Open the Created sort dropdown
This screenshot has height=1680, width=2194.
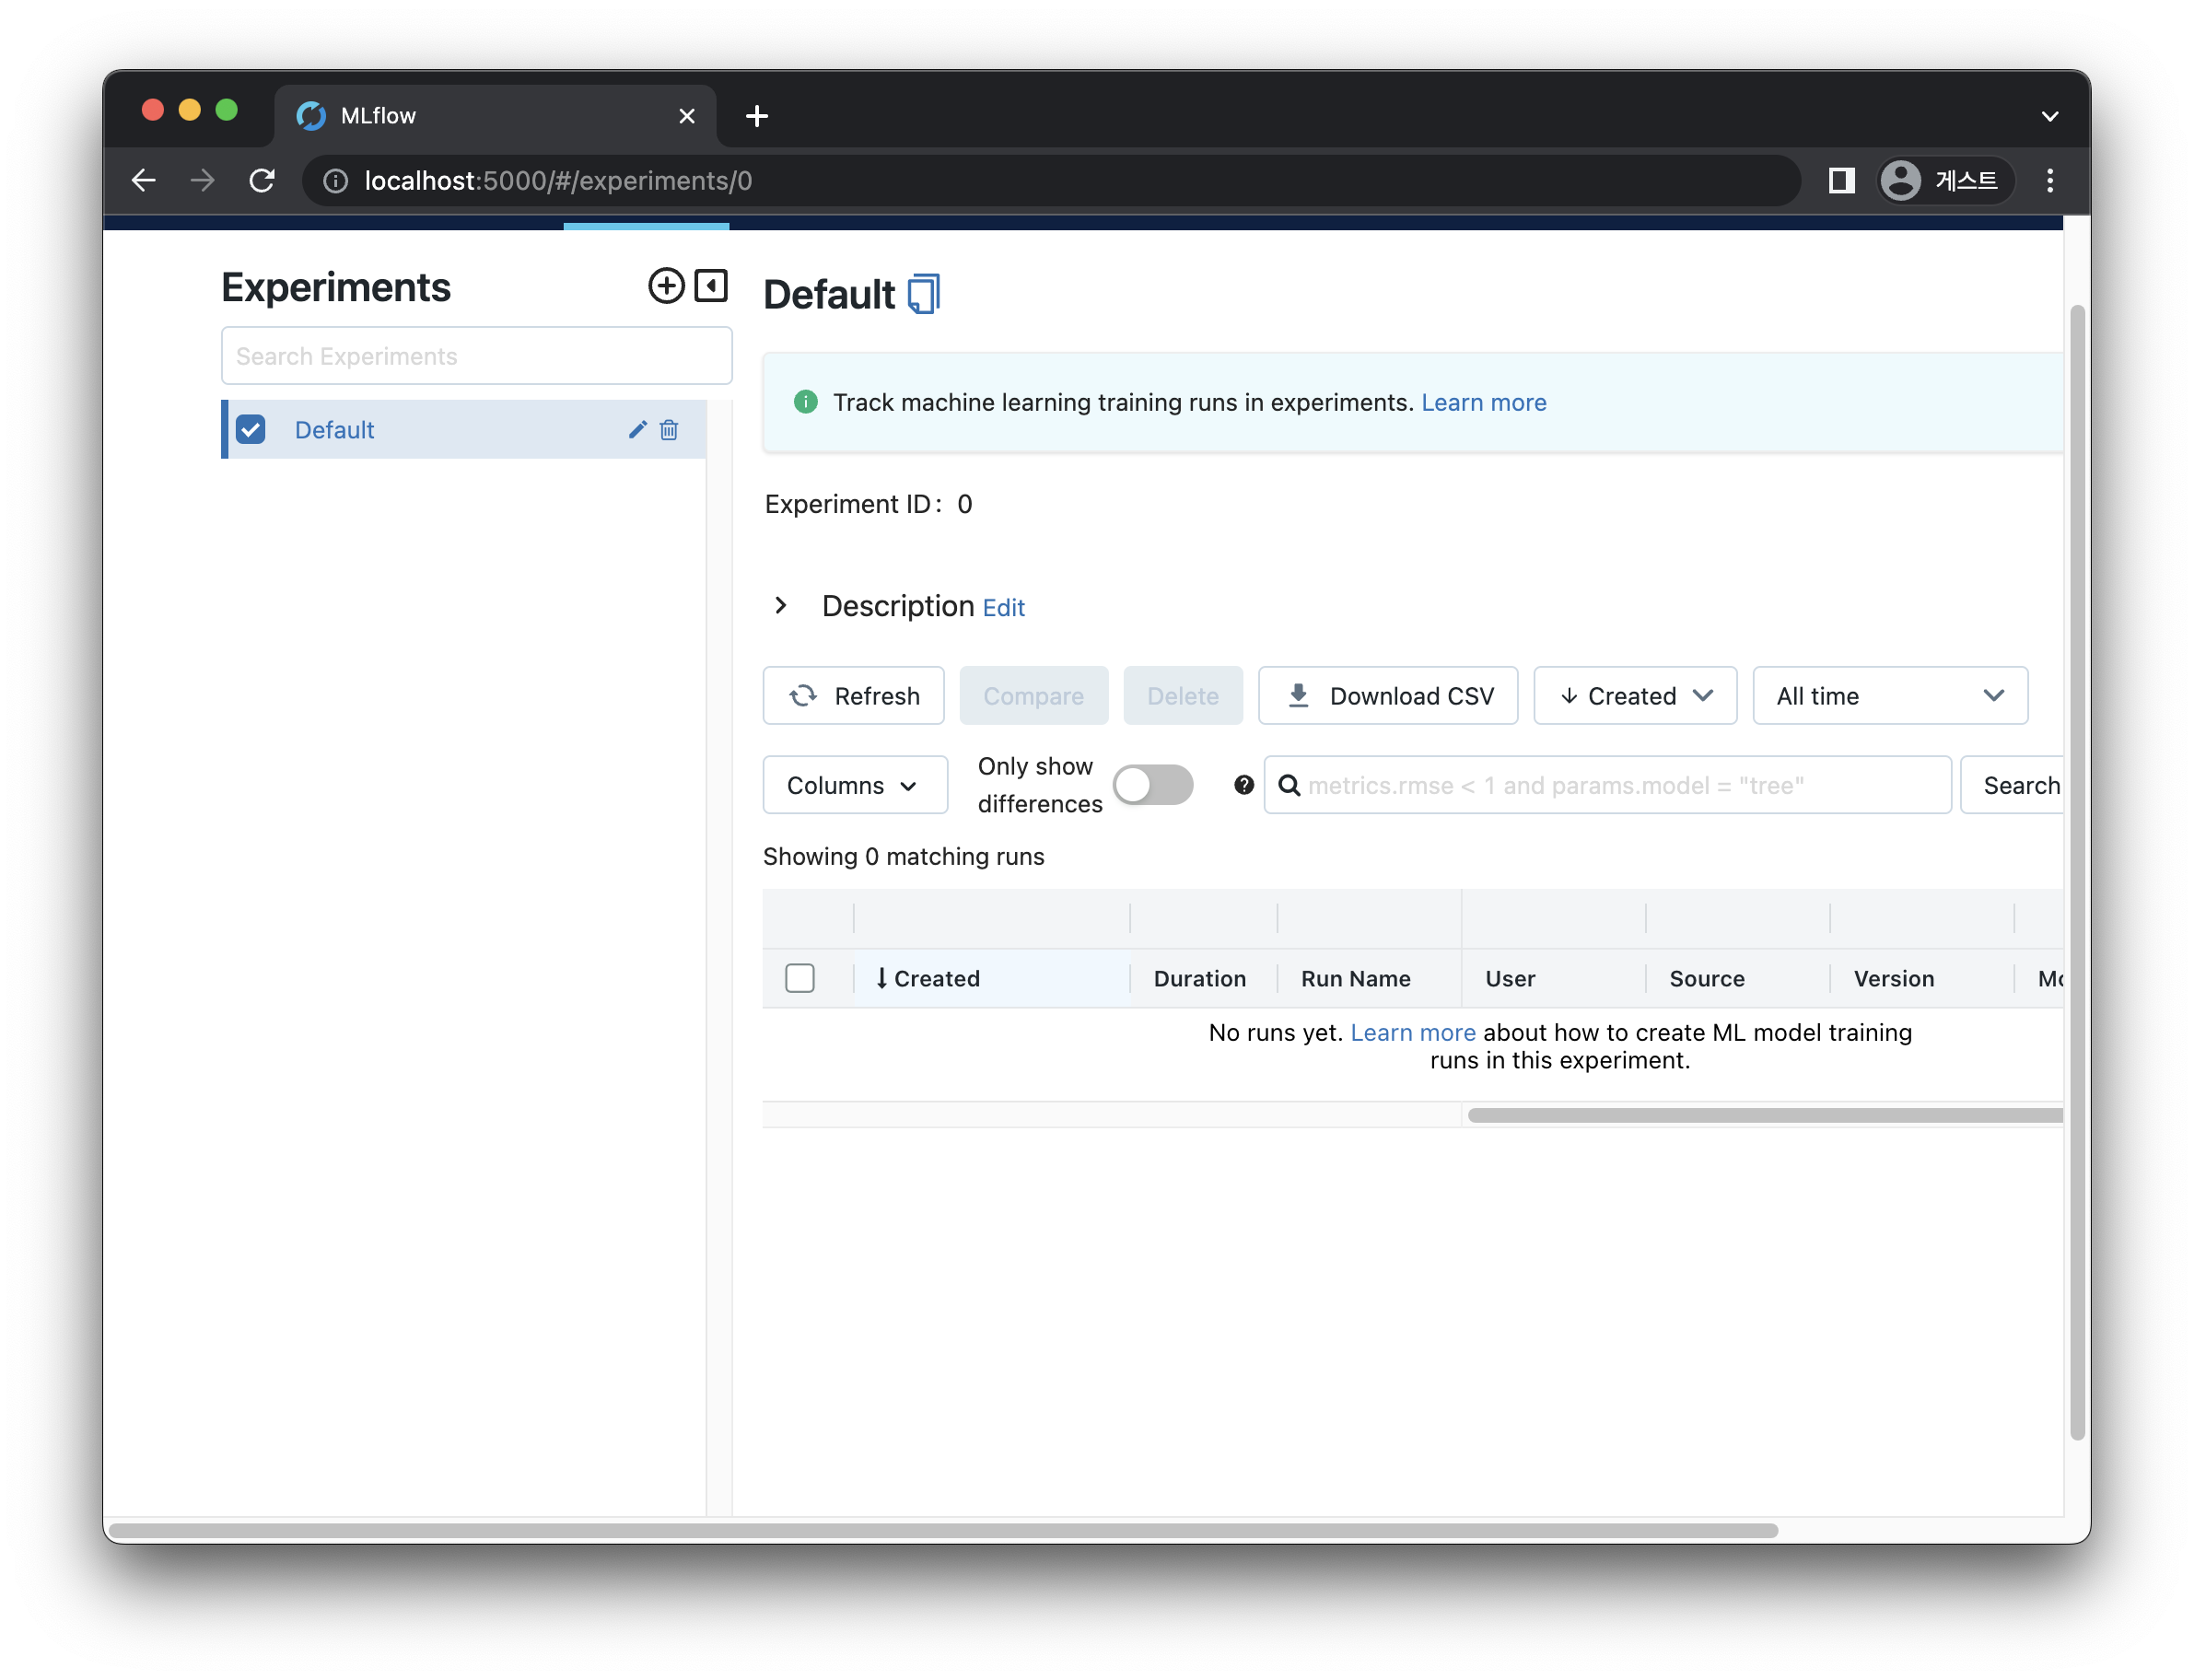tap(1635, 696)
